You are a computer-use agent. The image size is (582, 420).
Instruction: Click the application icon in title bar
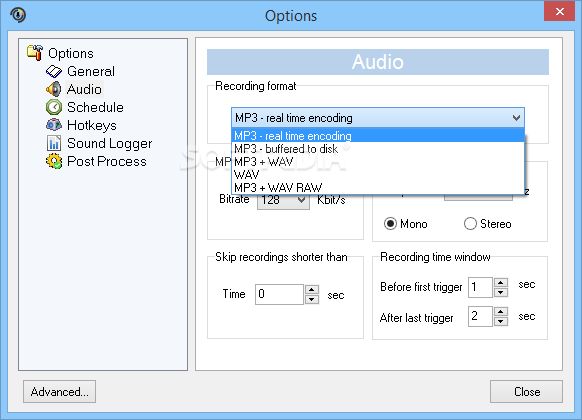pos(18,15)
